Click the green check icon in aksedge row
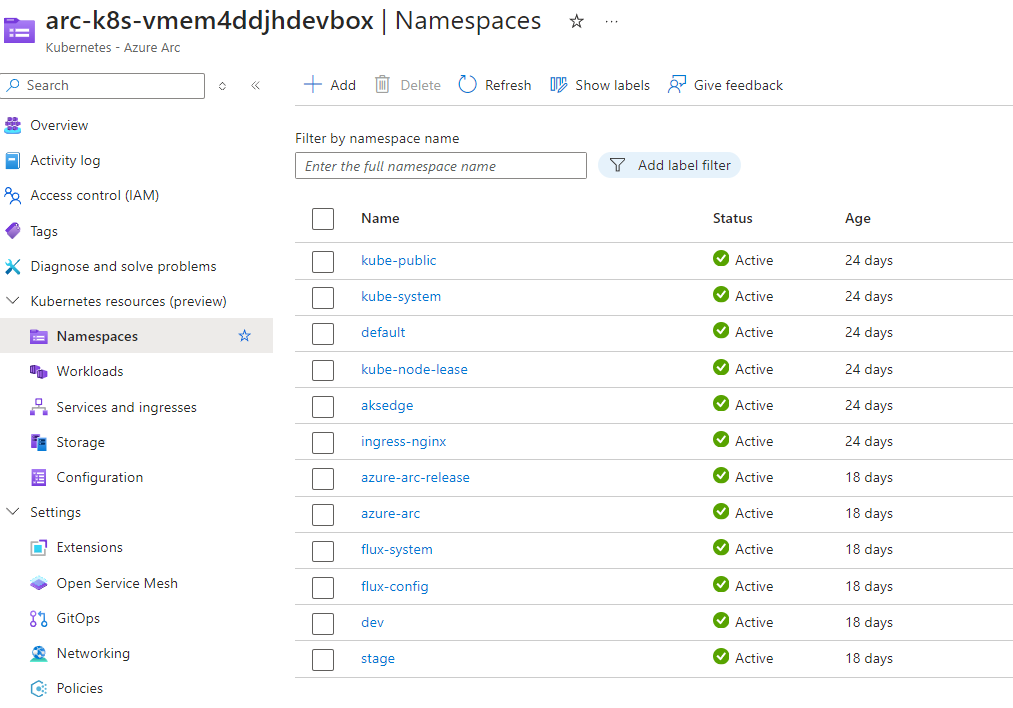This screenshot has height=708, width=1013. [721, 404]
